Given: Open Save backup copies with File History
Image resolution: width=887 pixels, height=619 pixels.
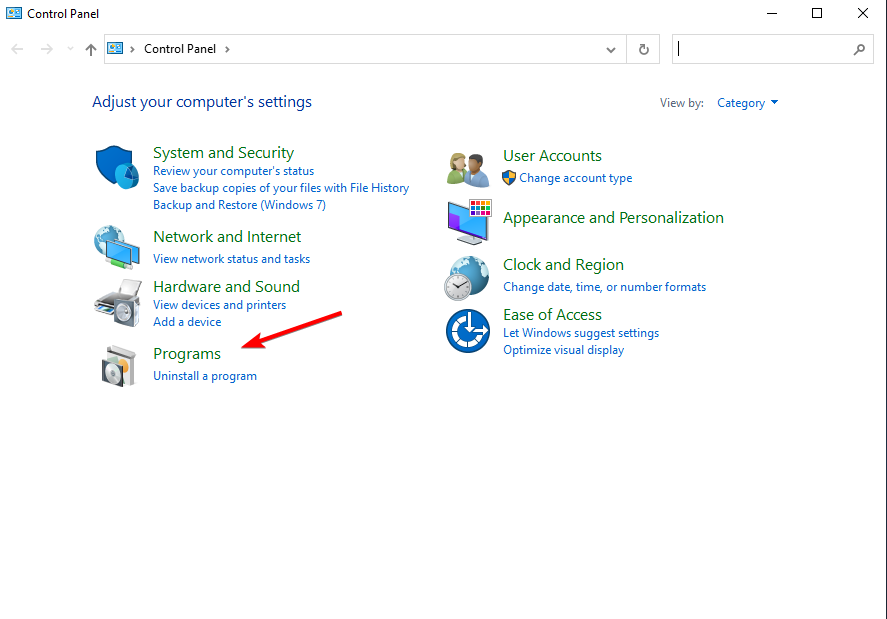Looking at the screenshot, I should [x=281, y=188].
